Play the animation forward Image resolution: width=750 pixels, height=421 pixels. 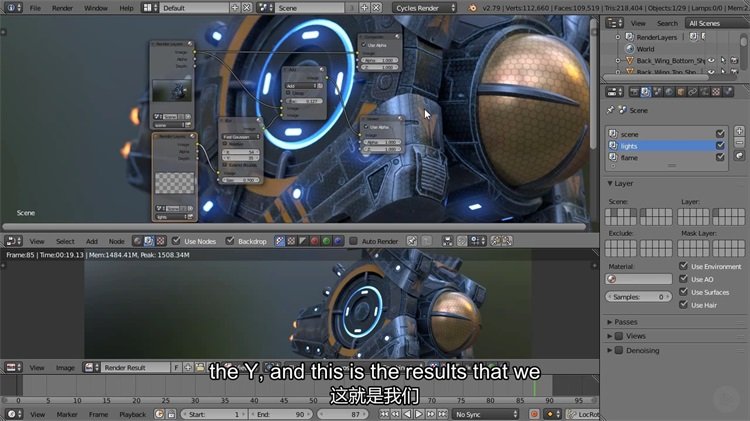(419, 414)
